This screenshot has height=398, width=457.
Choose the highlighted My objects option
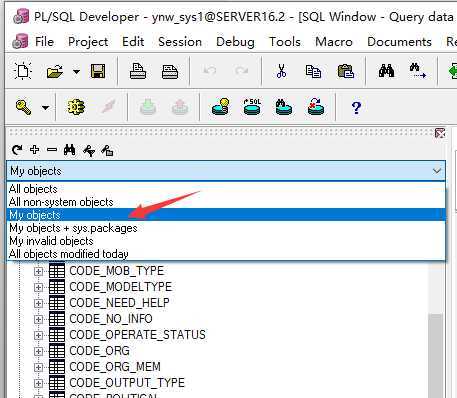[x=226, y=215]
